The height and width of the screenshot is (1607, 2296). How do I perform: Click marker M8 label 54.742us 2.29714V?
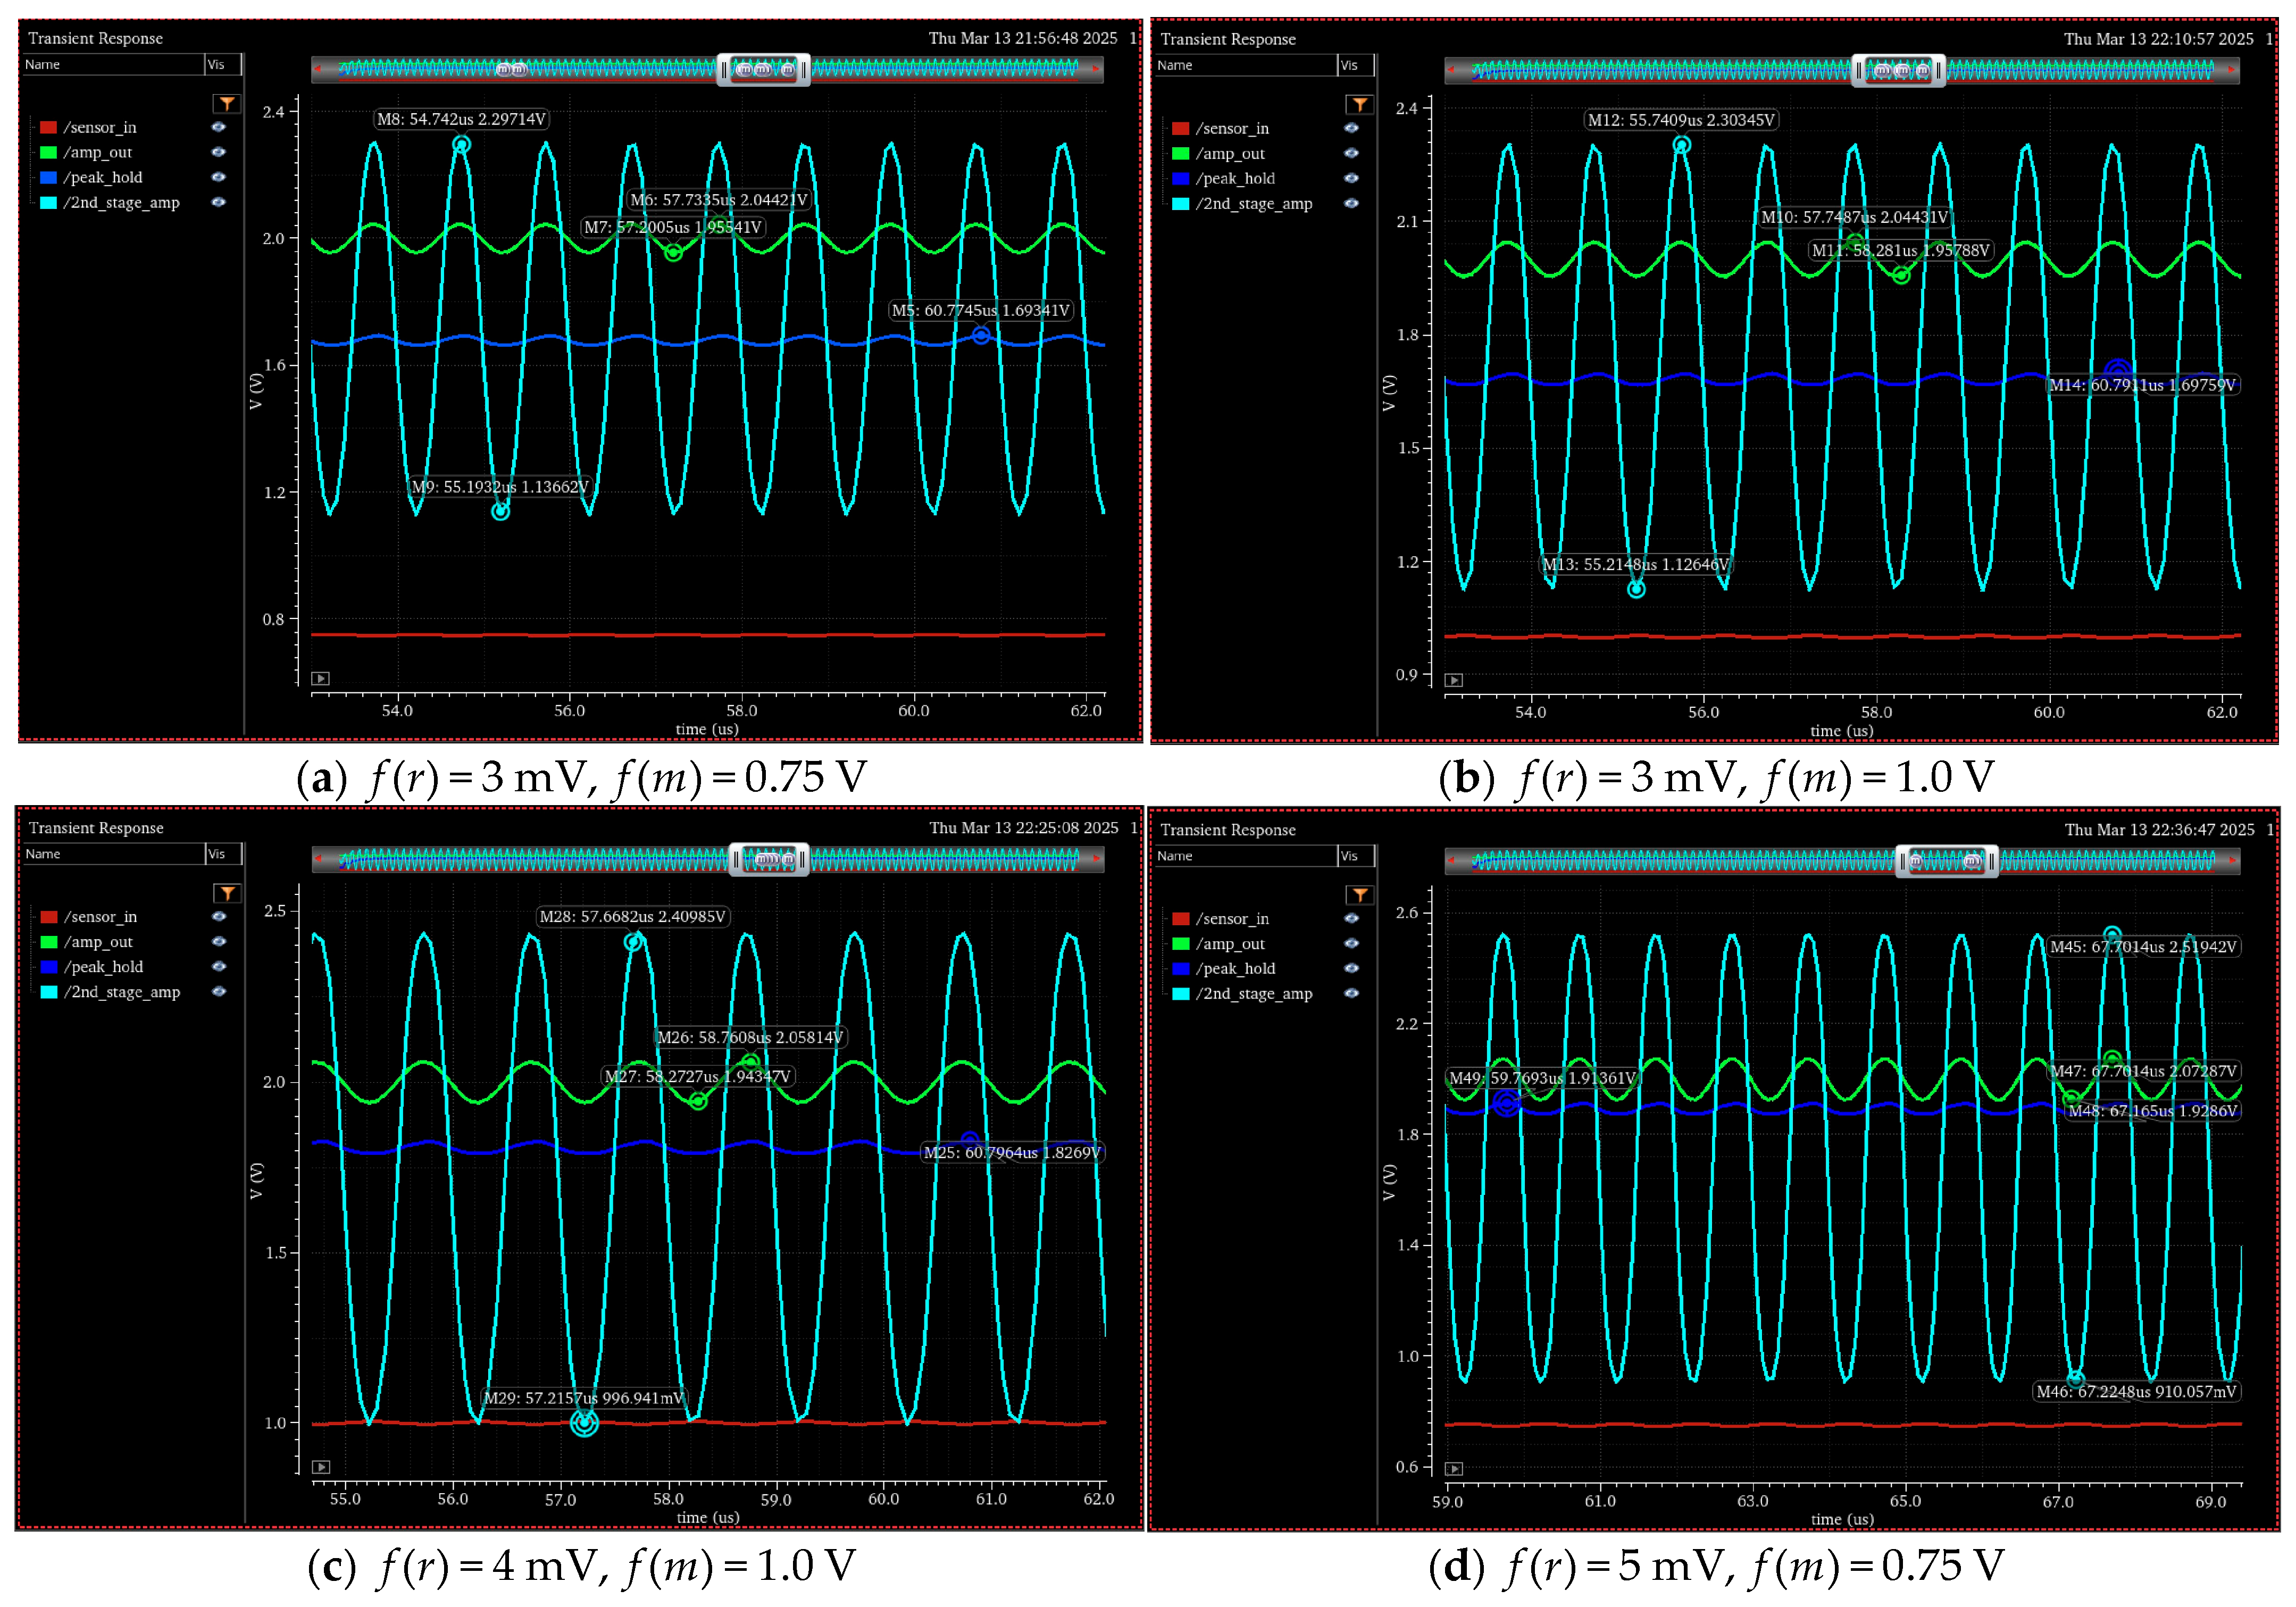coord(461,119)
